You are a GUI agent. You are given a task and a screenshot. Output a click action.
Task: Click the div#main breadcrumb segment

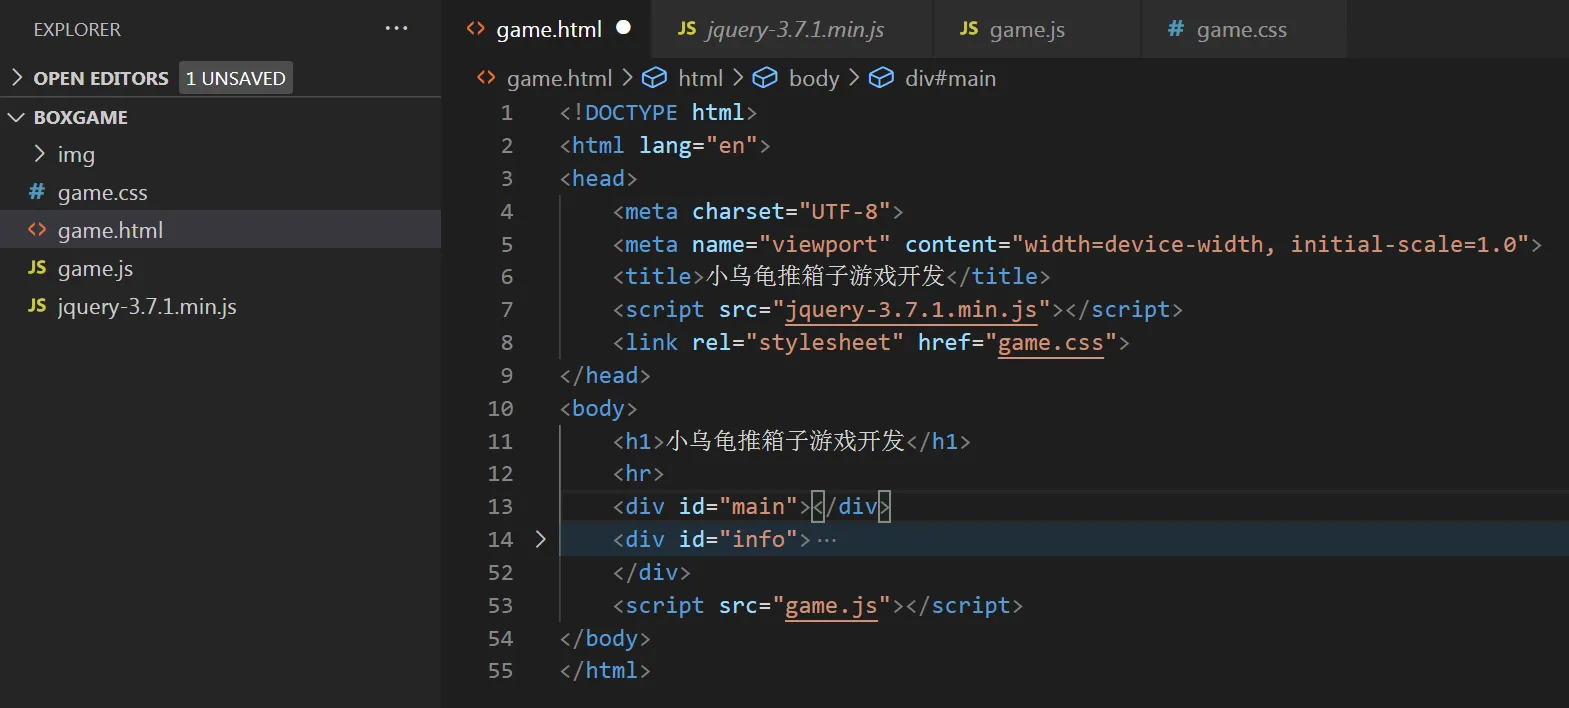click(950, 78)
